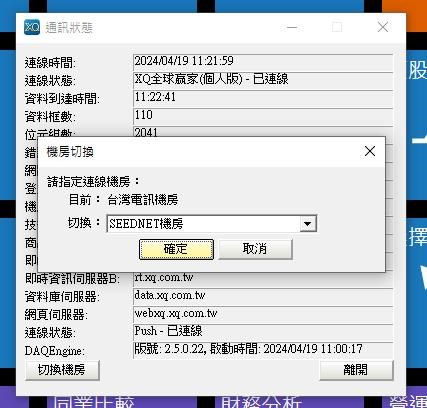Screen dimensions: 427x408
Task: Cancel with the 取消 button
Action: [255, 249]
